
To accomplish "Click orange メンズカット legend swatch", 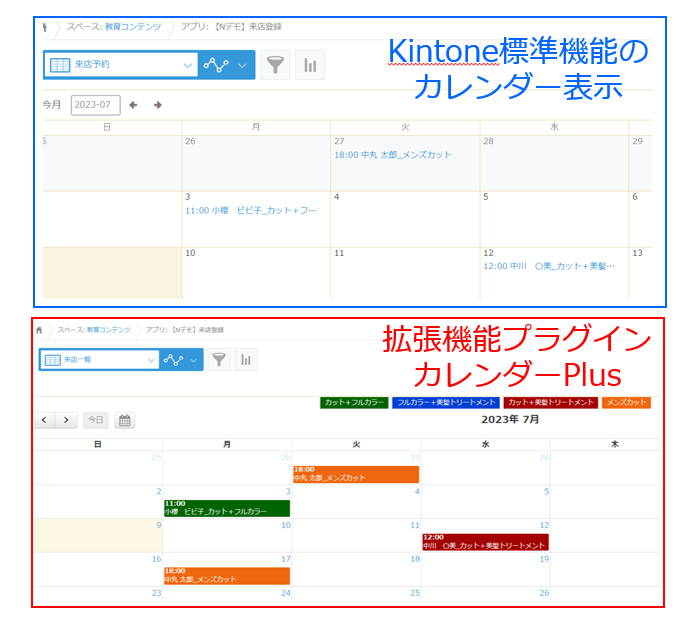I will pos(626,403).
